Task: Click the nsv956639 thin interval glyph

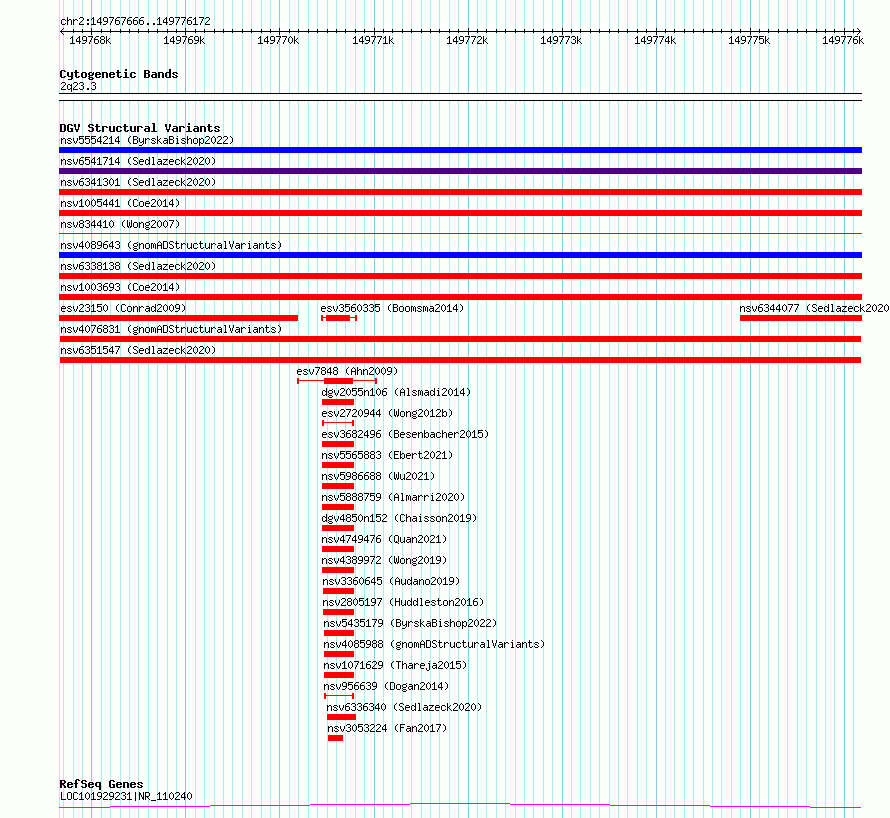Action: click(x=339, y=696)
